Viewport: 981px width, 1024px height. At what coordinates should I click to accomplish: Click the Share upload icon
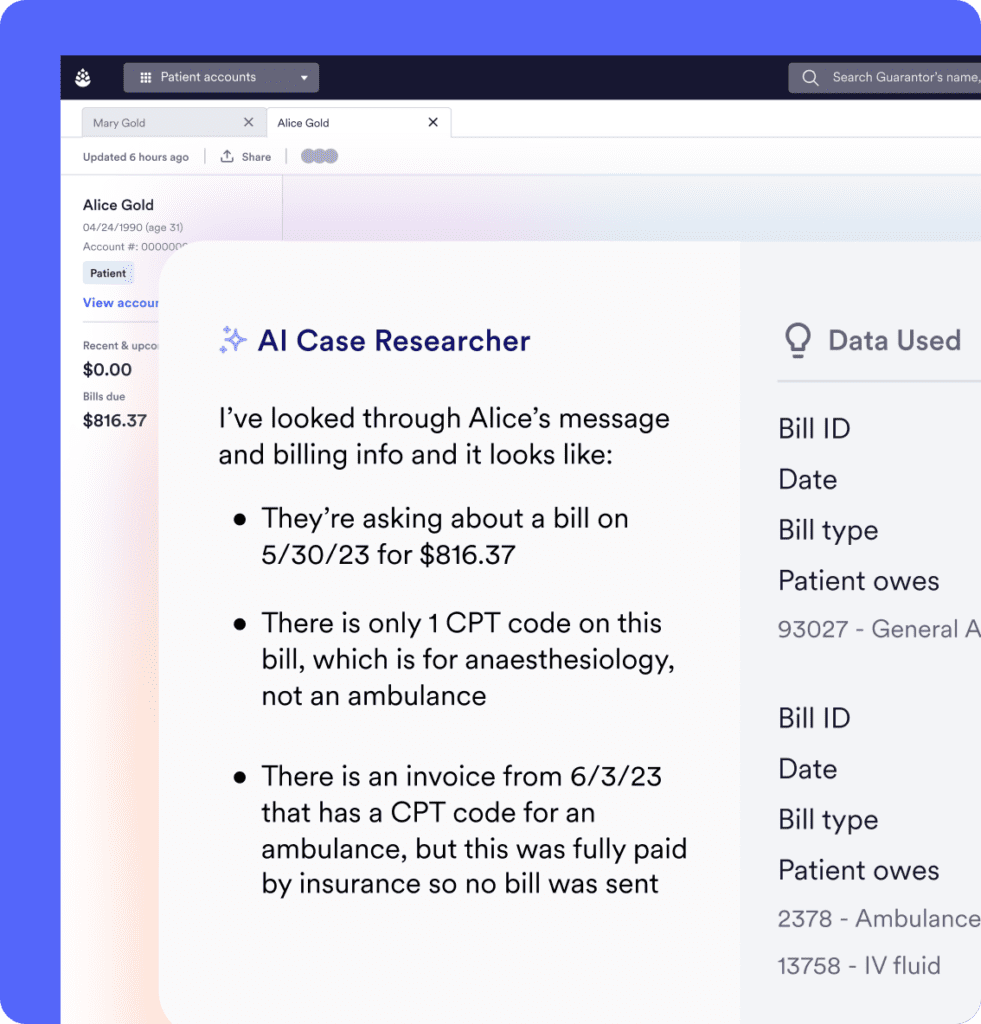pyautogui.click(x=227, y=156)
